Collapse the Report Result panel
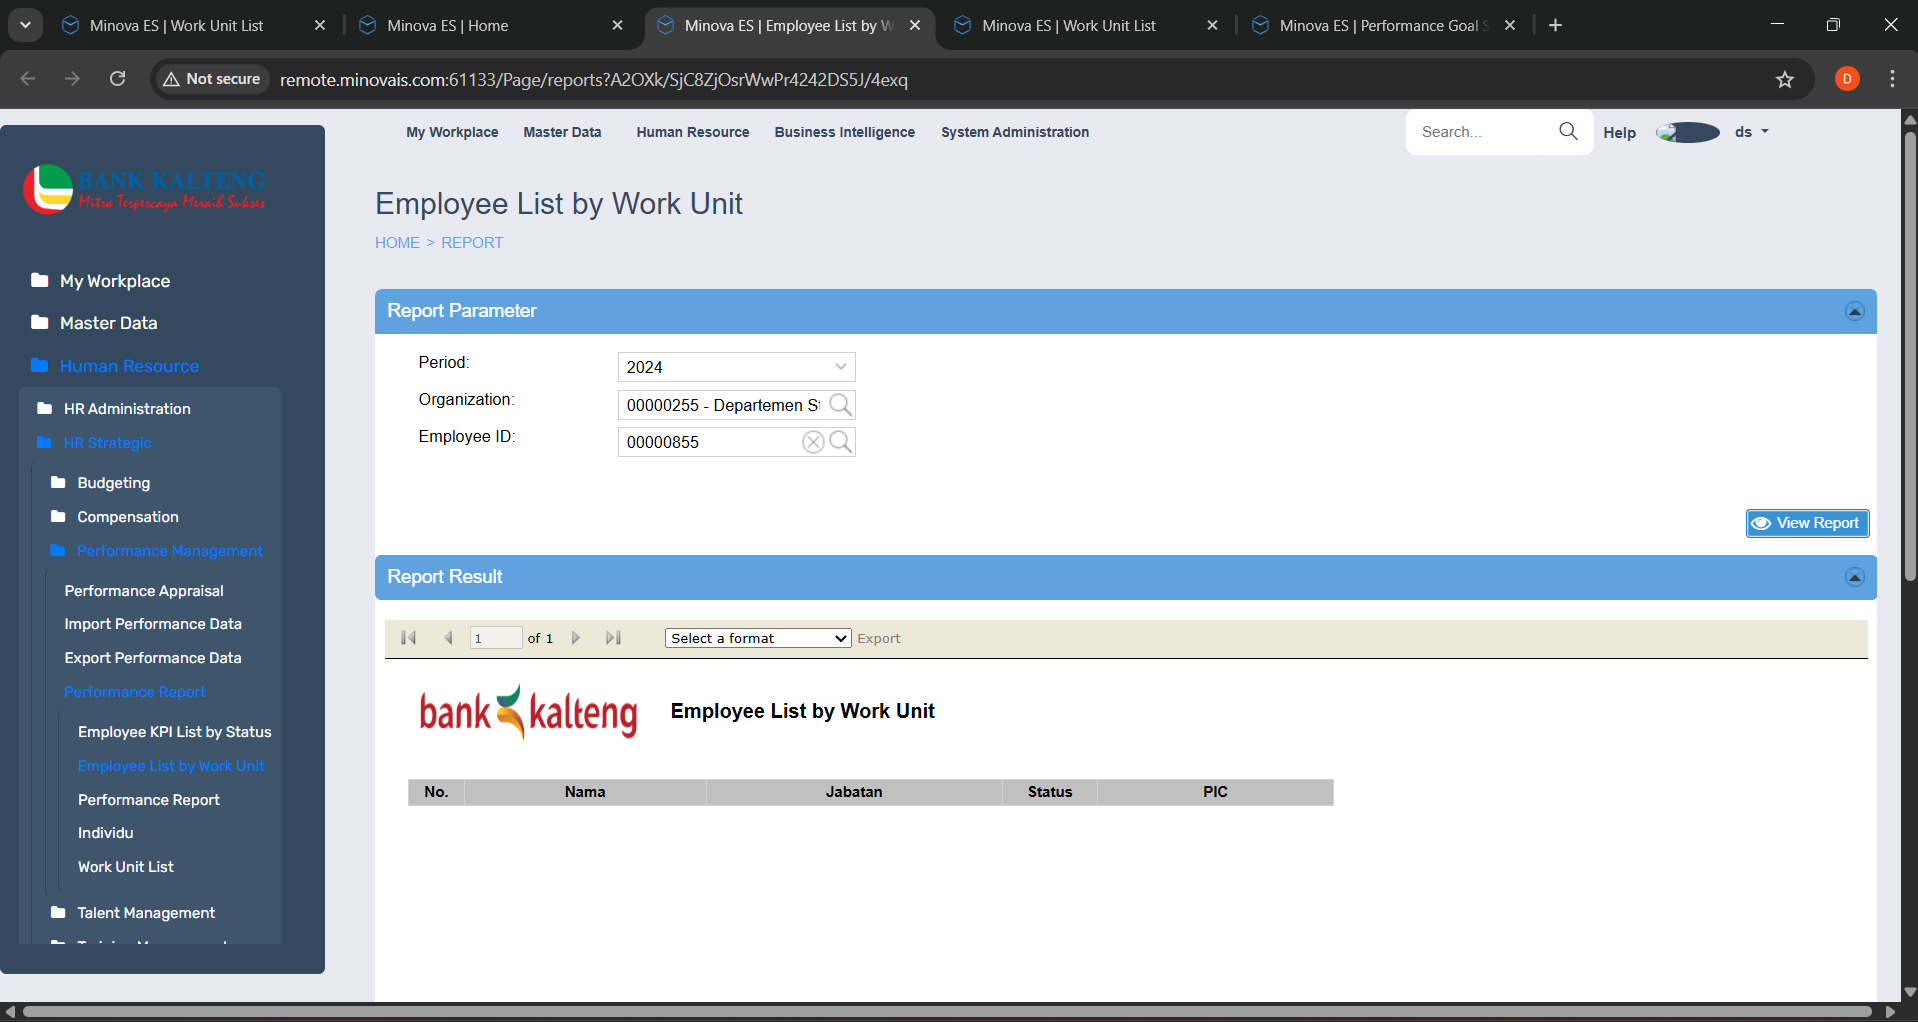The width and height of the screenshot is (1918, 1022). (1854, 577)
